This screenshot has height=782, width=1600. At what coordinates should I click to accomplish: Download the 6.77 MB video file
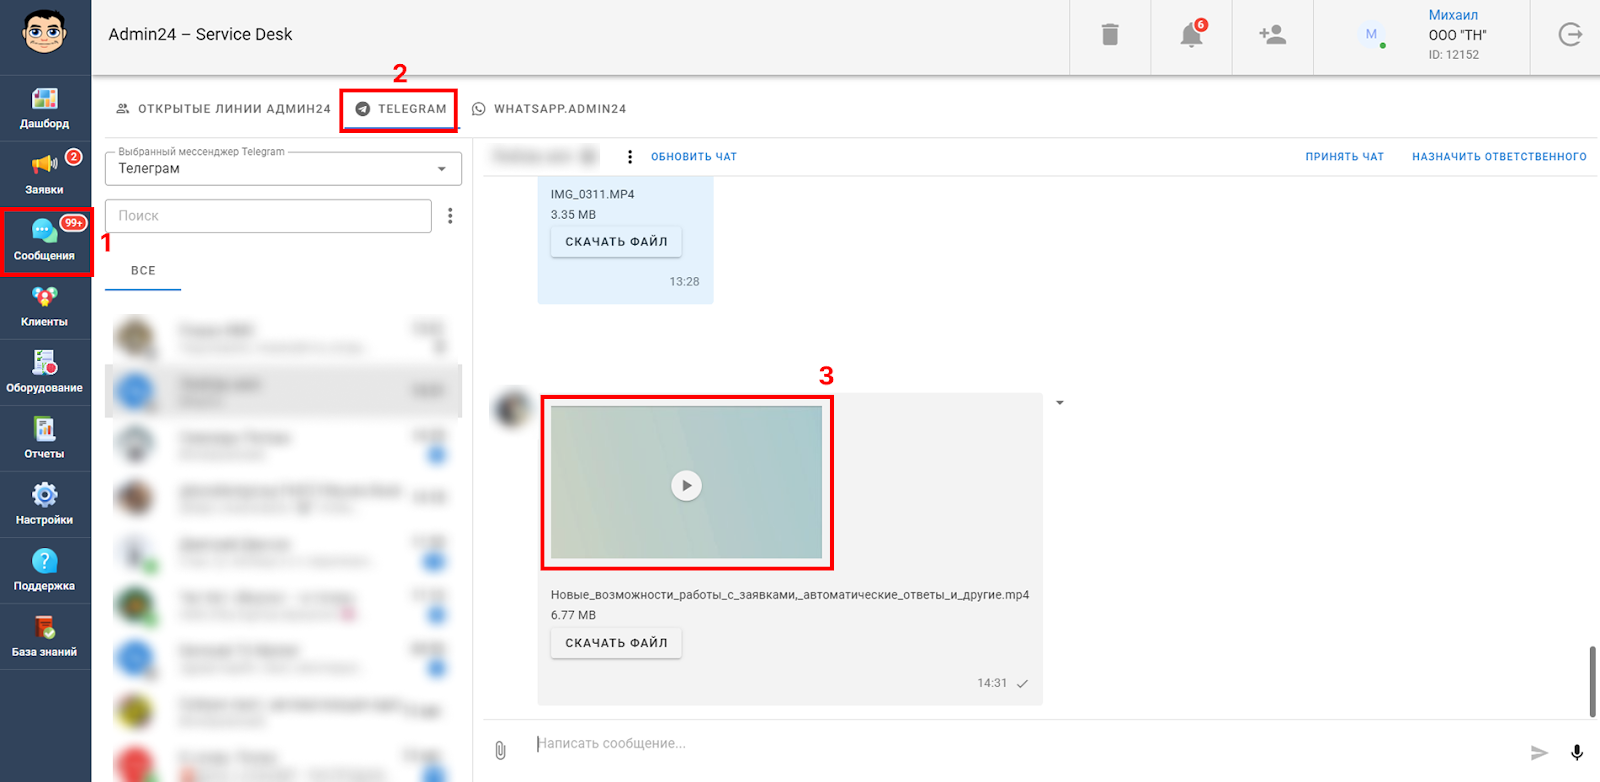click(616, 643)
